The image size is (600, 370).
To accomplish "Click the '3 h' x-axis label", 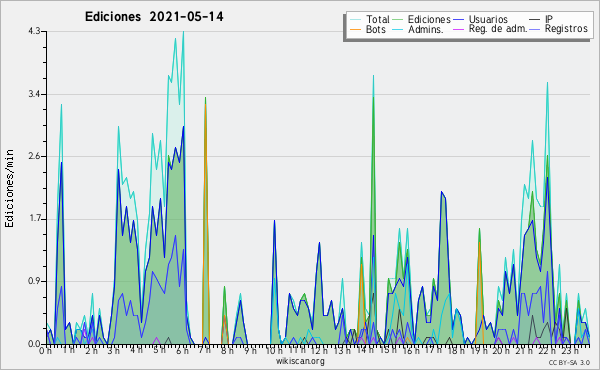I will point(114,351).
